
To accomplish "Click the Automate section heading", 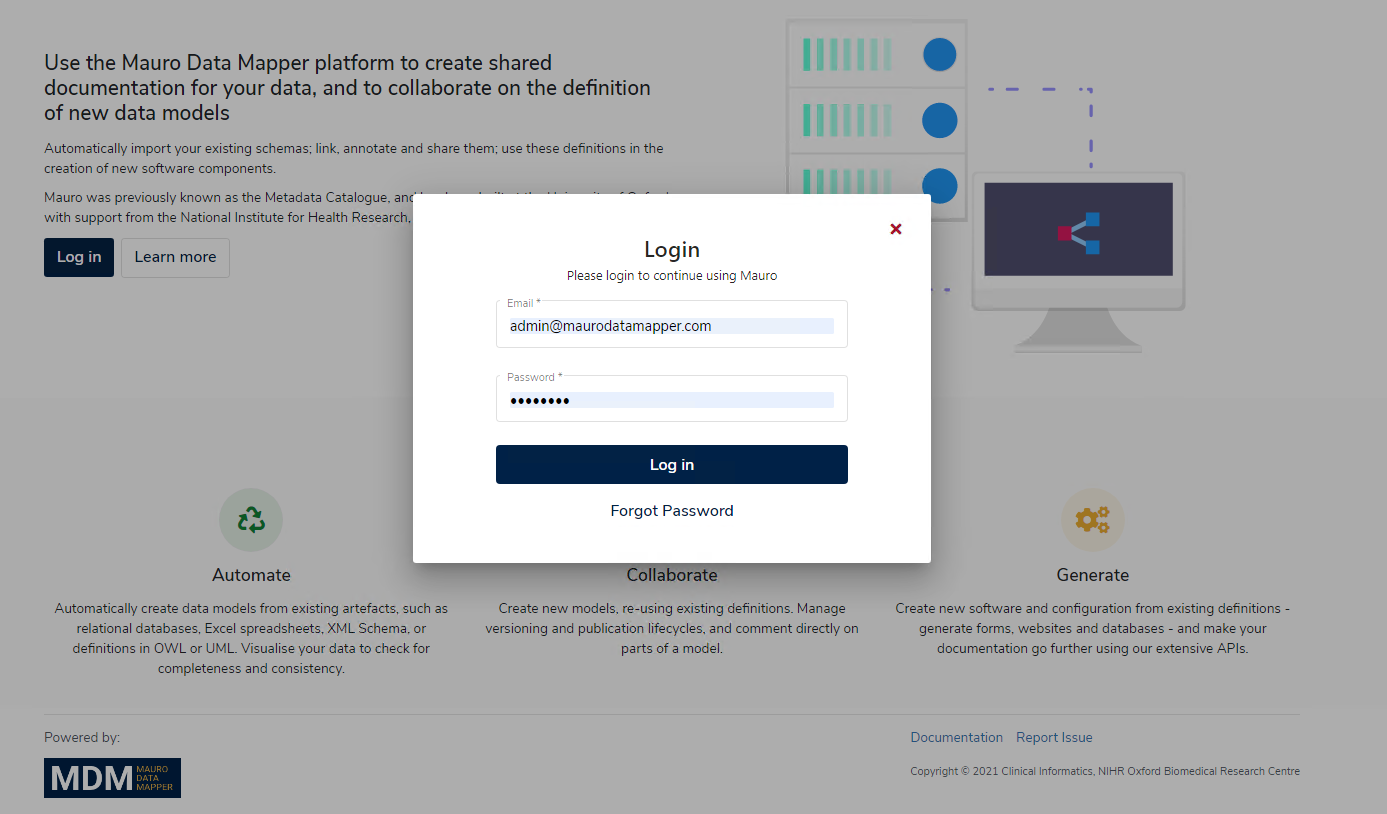I will [251, 574].
